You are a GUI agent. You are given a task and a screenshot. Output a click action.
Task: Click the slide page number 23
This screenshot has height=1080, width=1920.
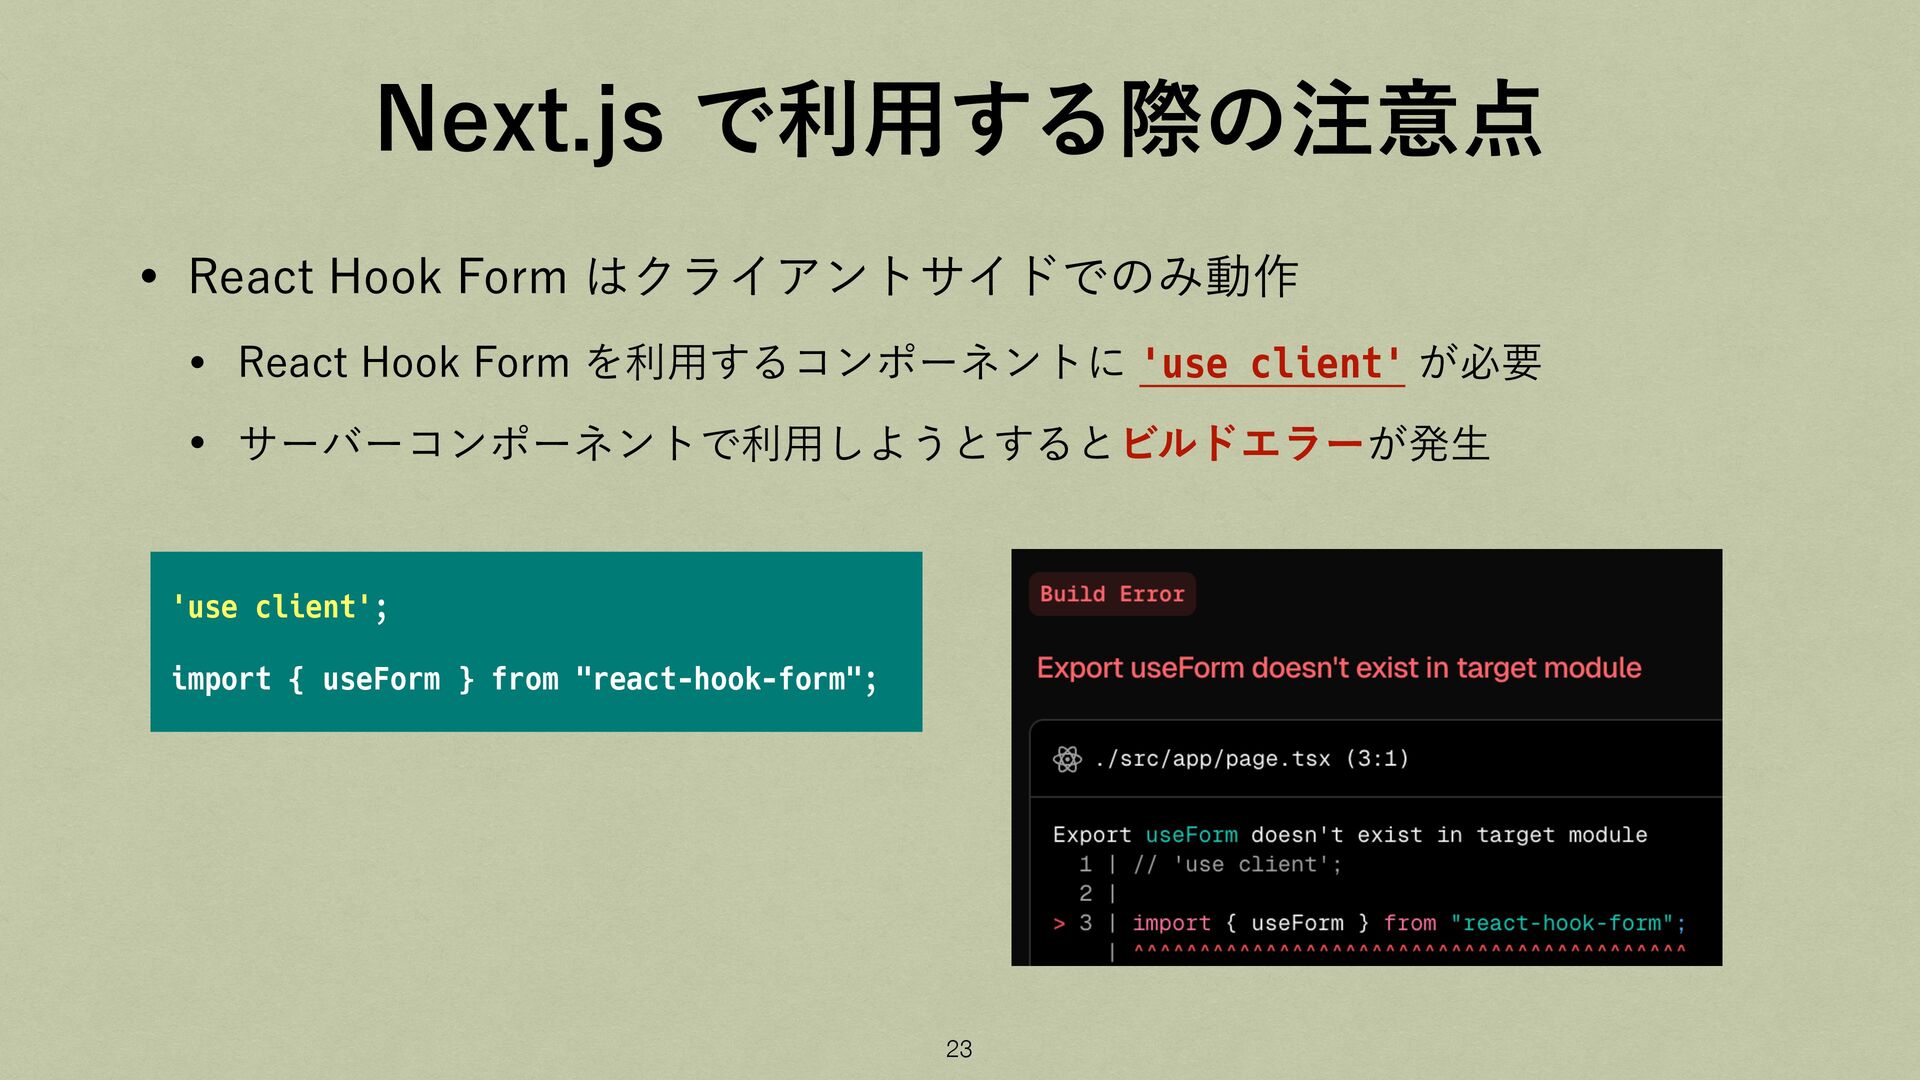pyautogui.click(x=958, y=1049)
